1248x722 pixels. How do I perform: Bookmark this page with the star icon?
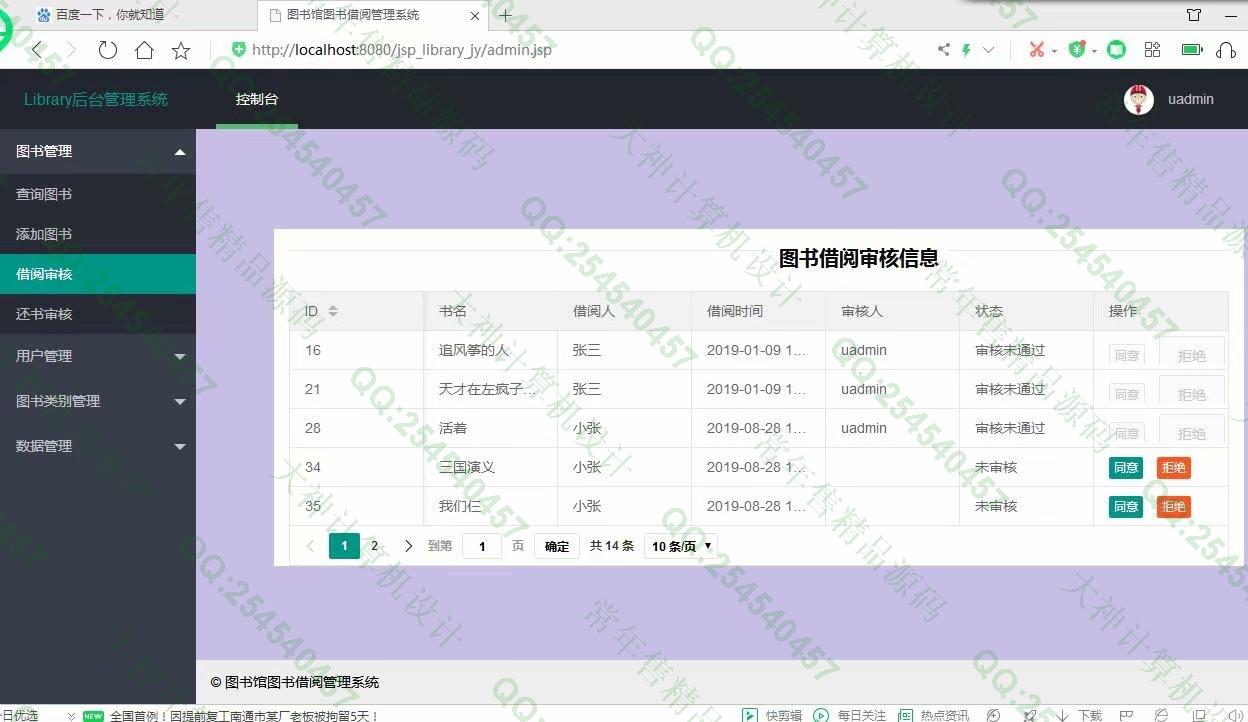(181, 50)
